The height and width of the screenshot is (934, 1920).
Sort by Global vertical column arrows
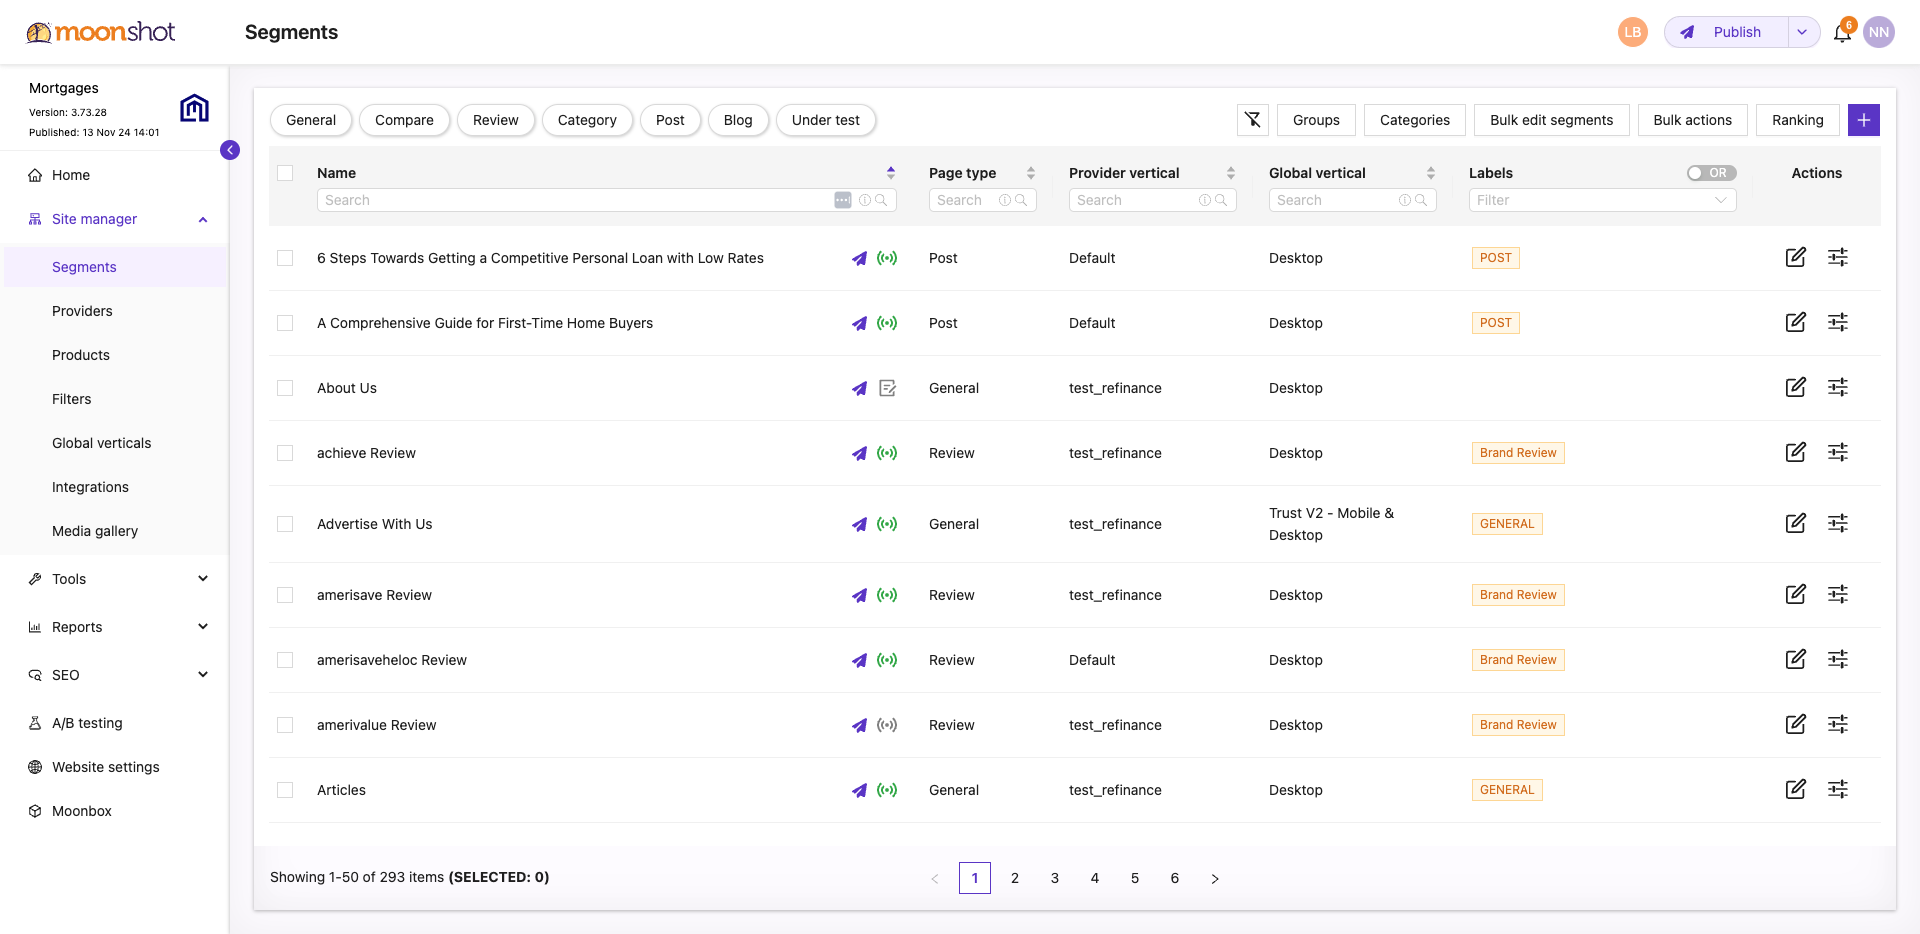[1431, 173]
